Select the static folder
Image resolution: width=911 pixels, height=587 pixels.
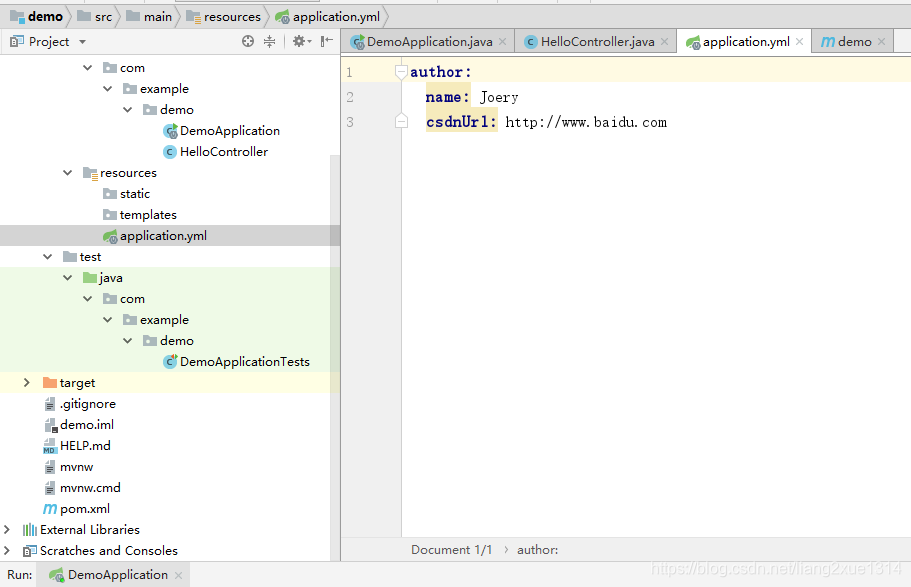[x=135, y=194]
